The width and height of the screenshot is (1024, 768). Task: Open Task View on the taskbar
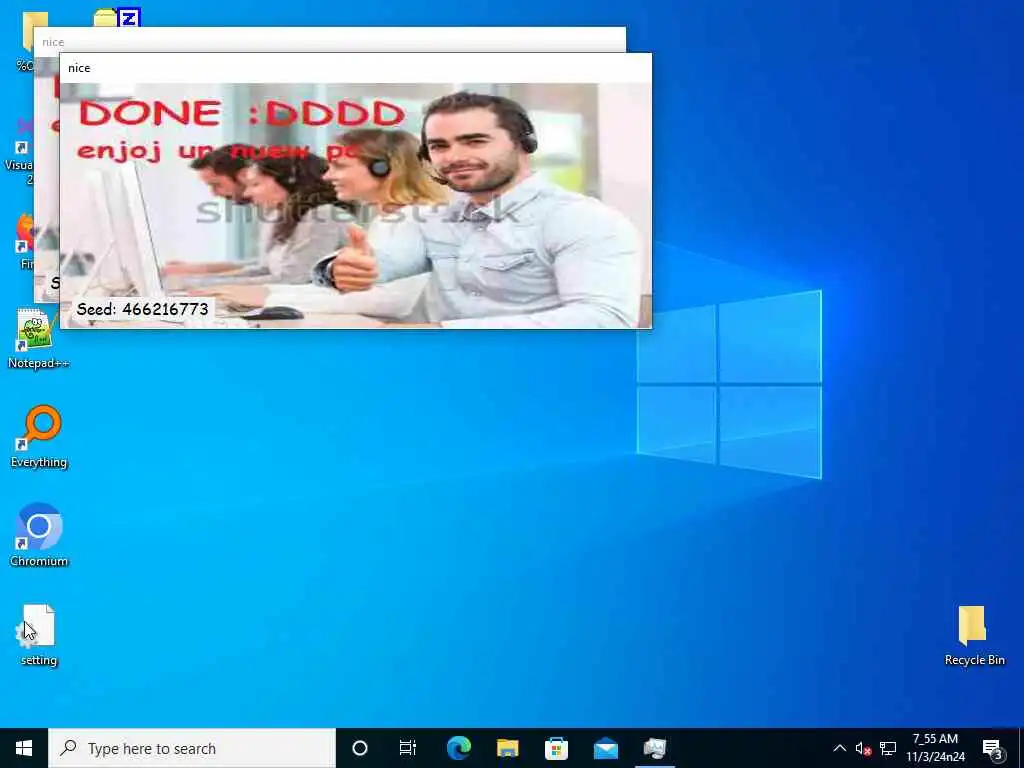408,748
